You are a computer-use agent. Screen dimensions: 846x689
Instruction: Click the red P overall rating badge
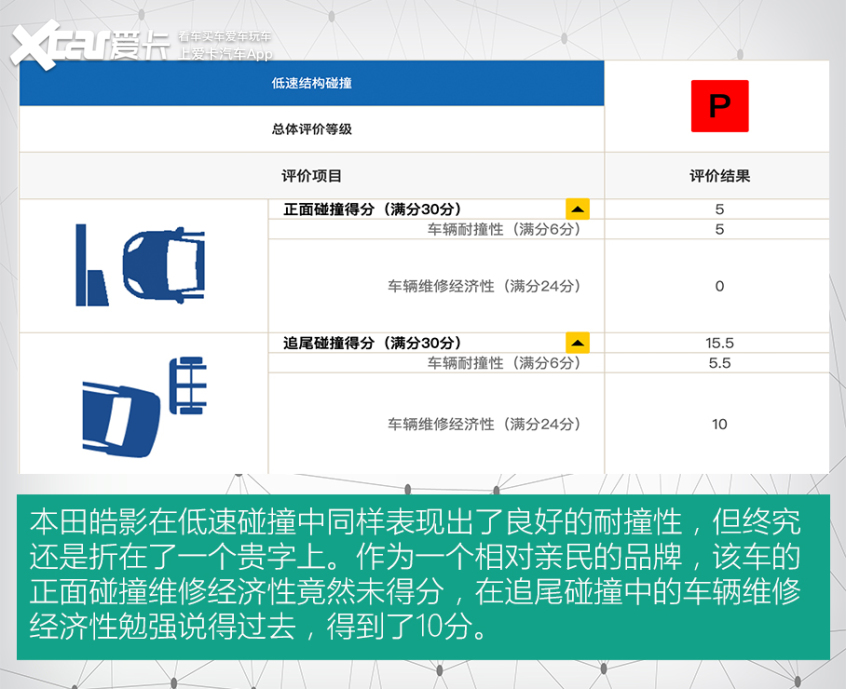click(718, 107)
